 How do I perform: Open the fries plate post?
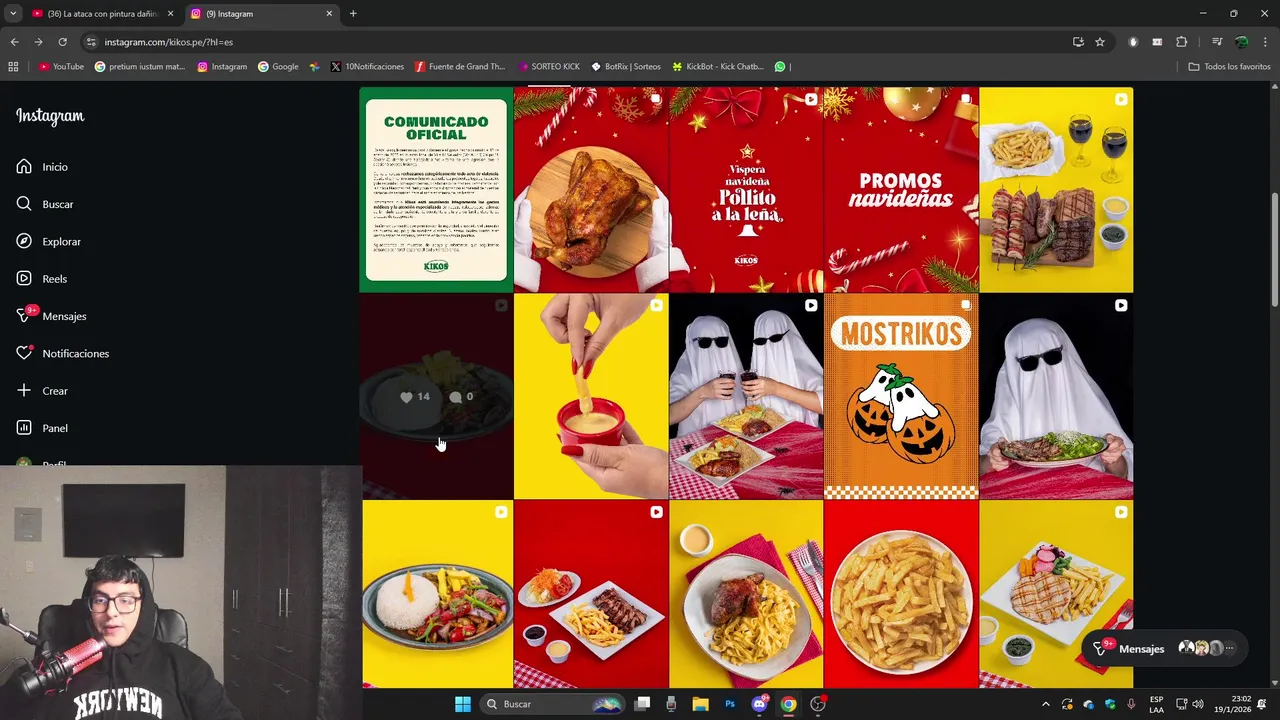tap(901, 594)
